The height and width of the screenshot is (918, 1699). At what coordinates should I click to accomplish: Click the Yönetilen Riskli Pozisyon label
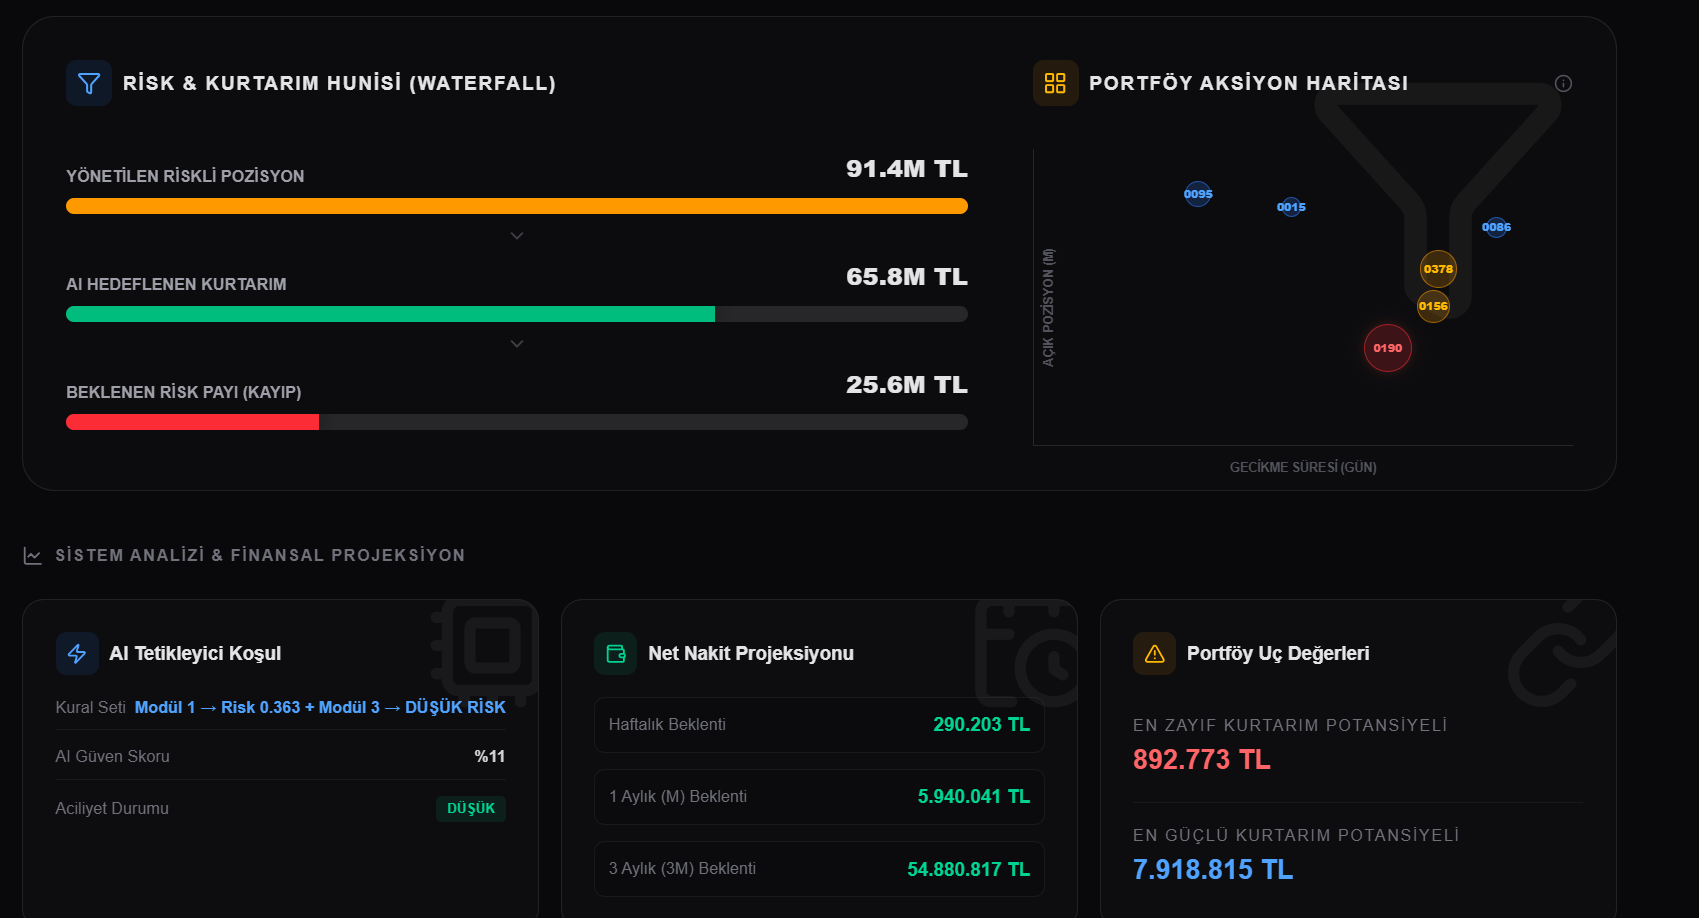point(185,176)
